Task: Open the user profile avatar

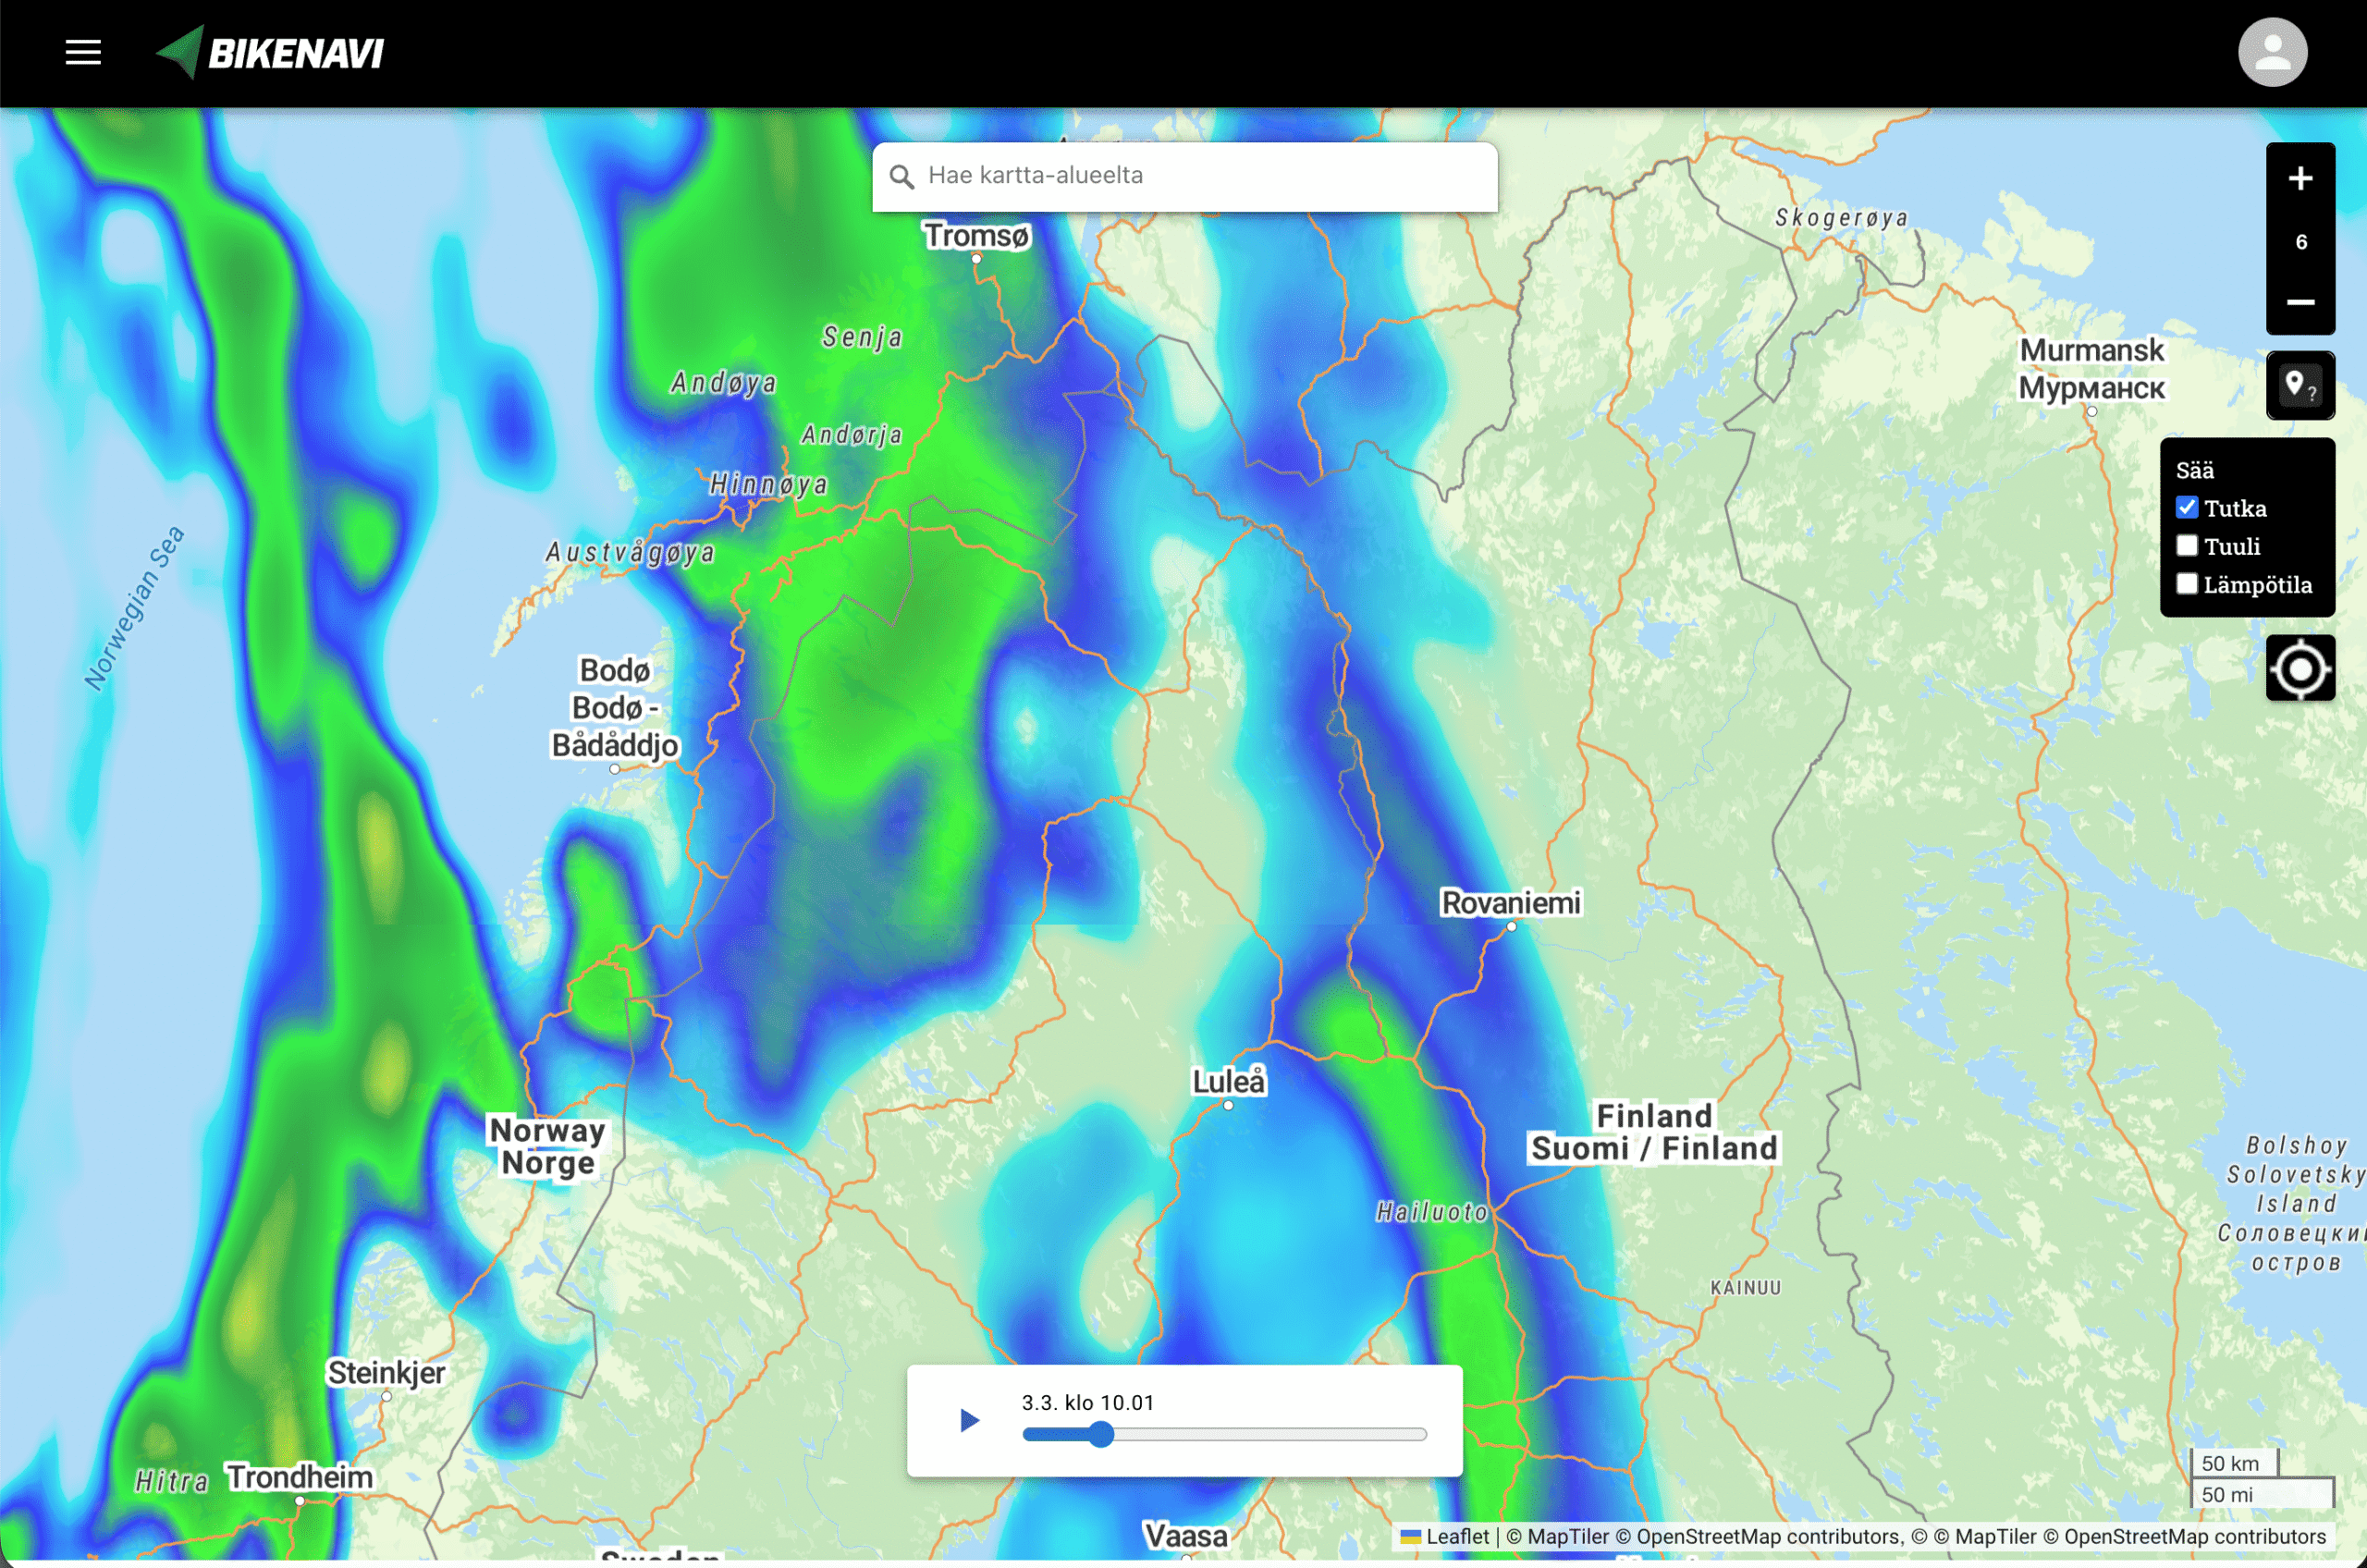Action: point(2272,52)
